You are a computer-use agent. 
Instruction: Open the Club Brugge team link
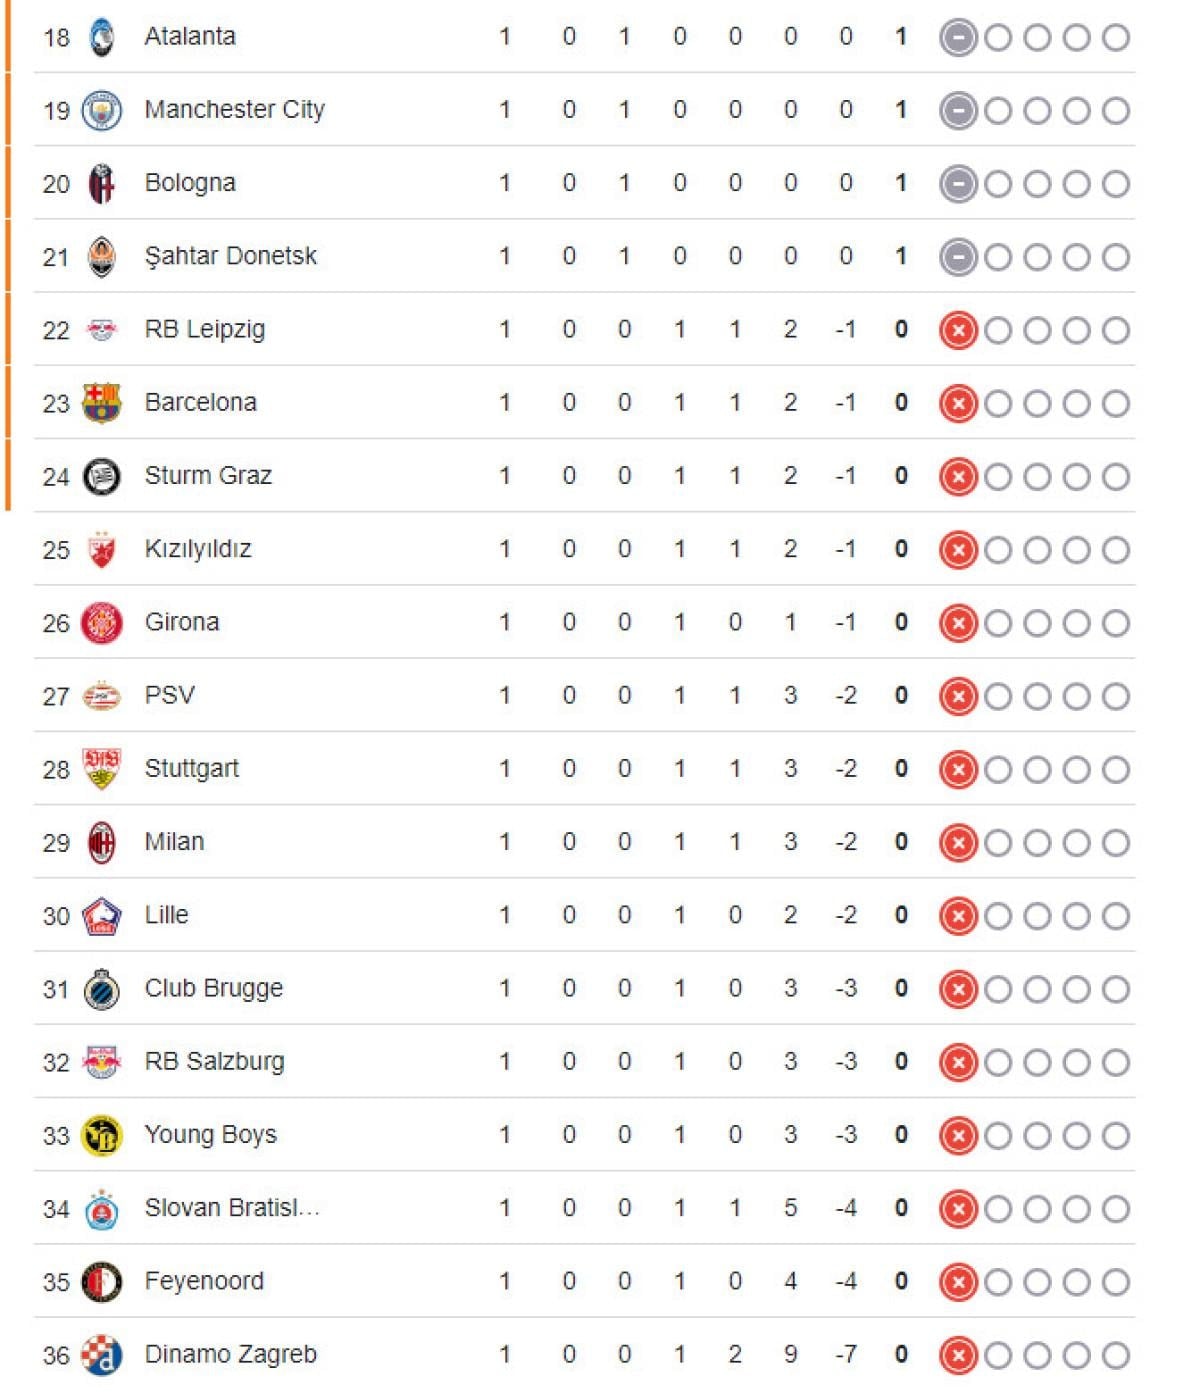pyautogui.click(x=214, y=989)
